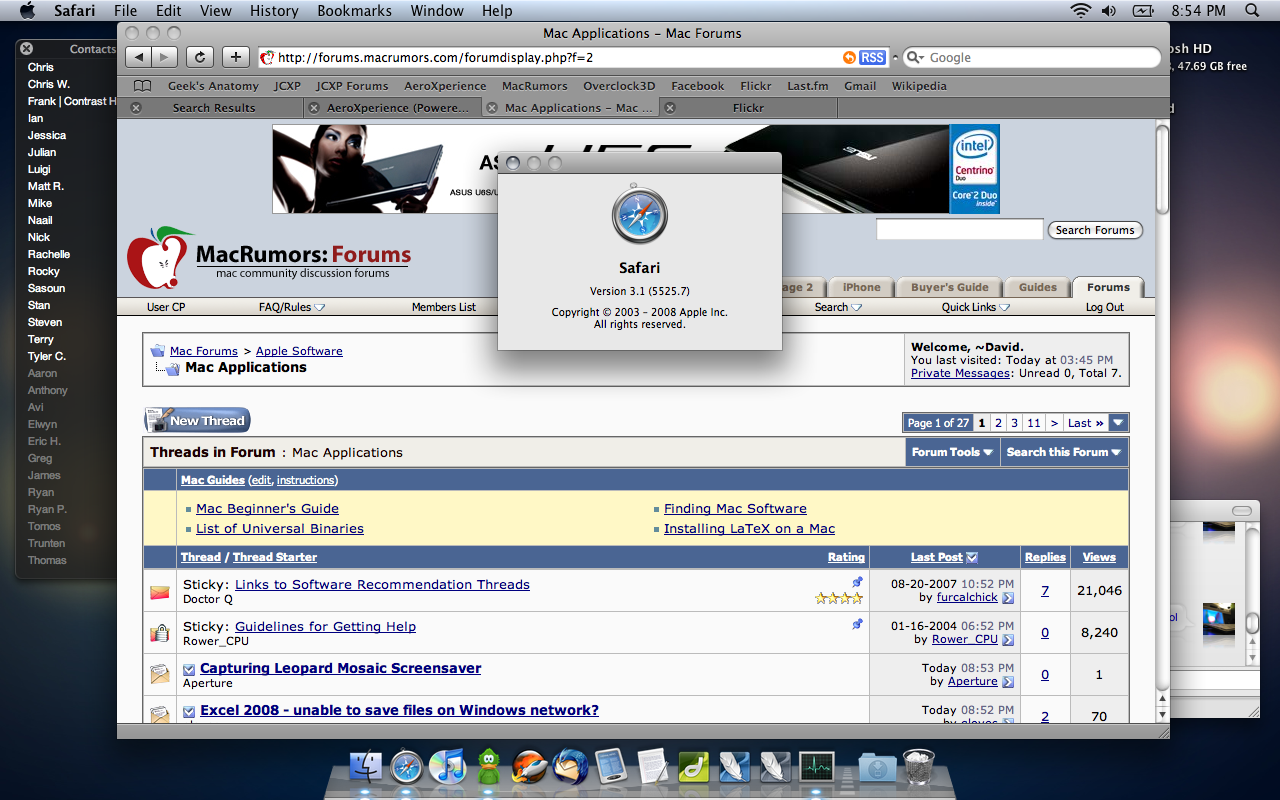Image resolution: width=1280 pixels, height=800 pixels.
Task: Select the iPhone site tab
Action: [x=862, y=287]
